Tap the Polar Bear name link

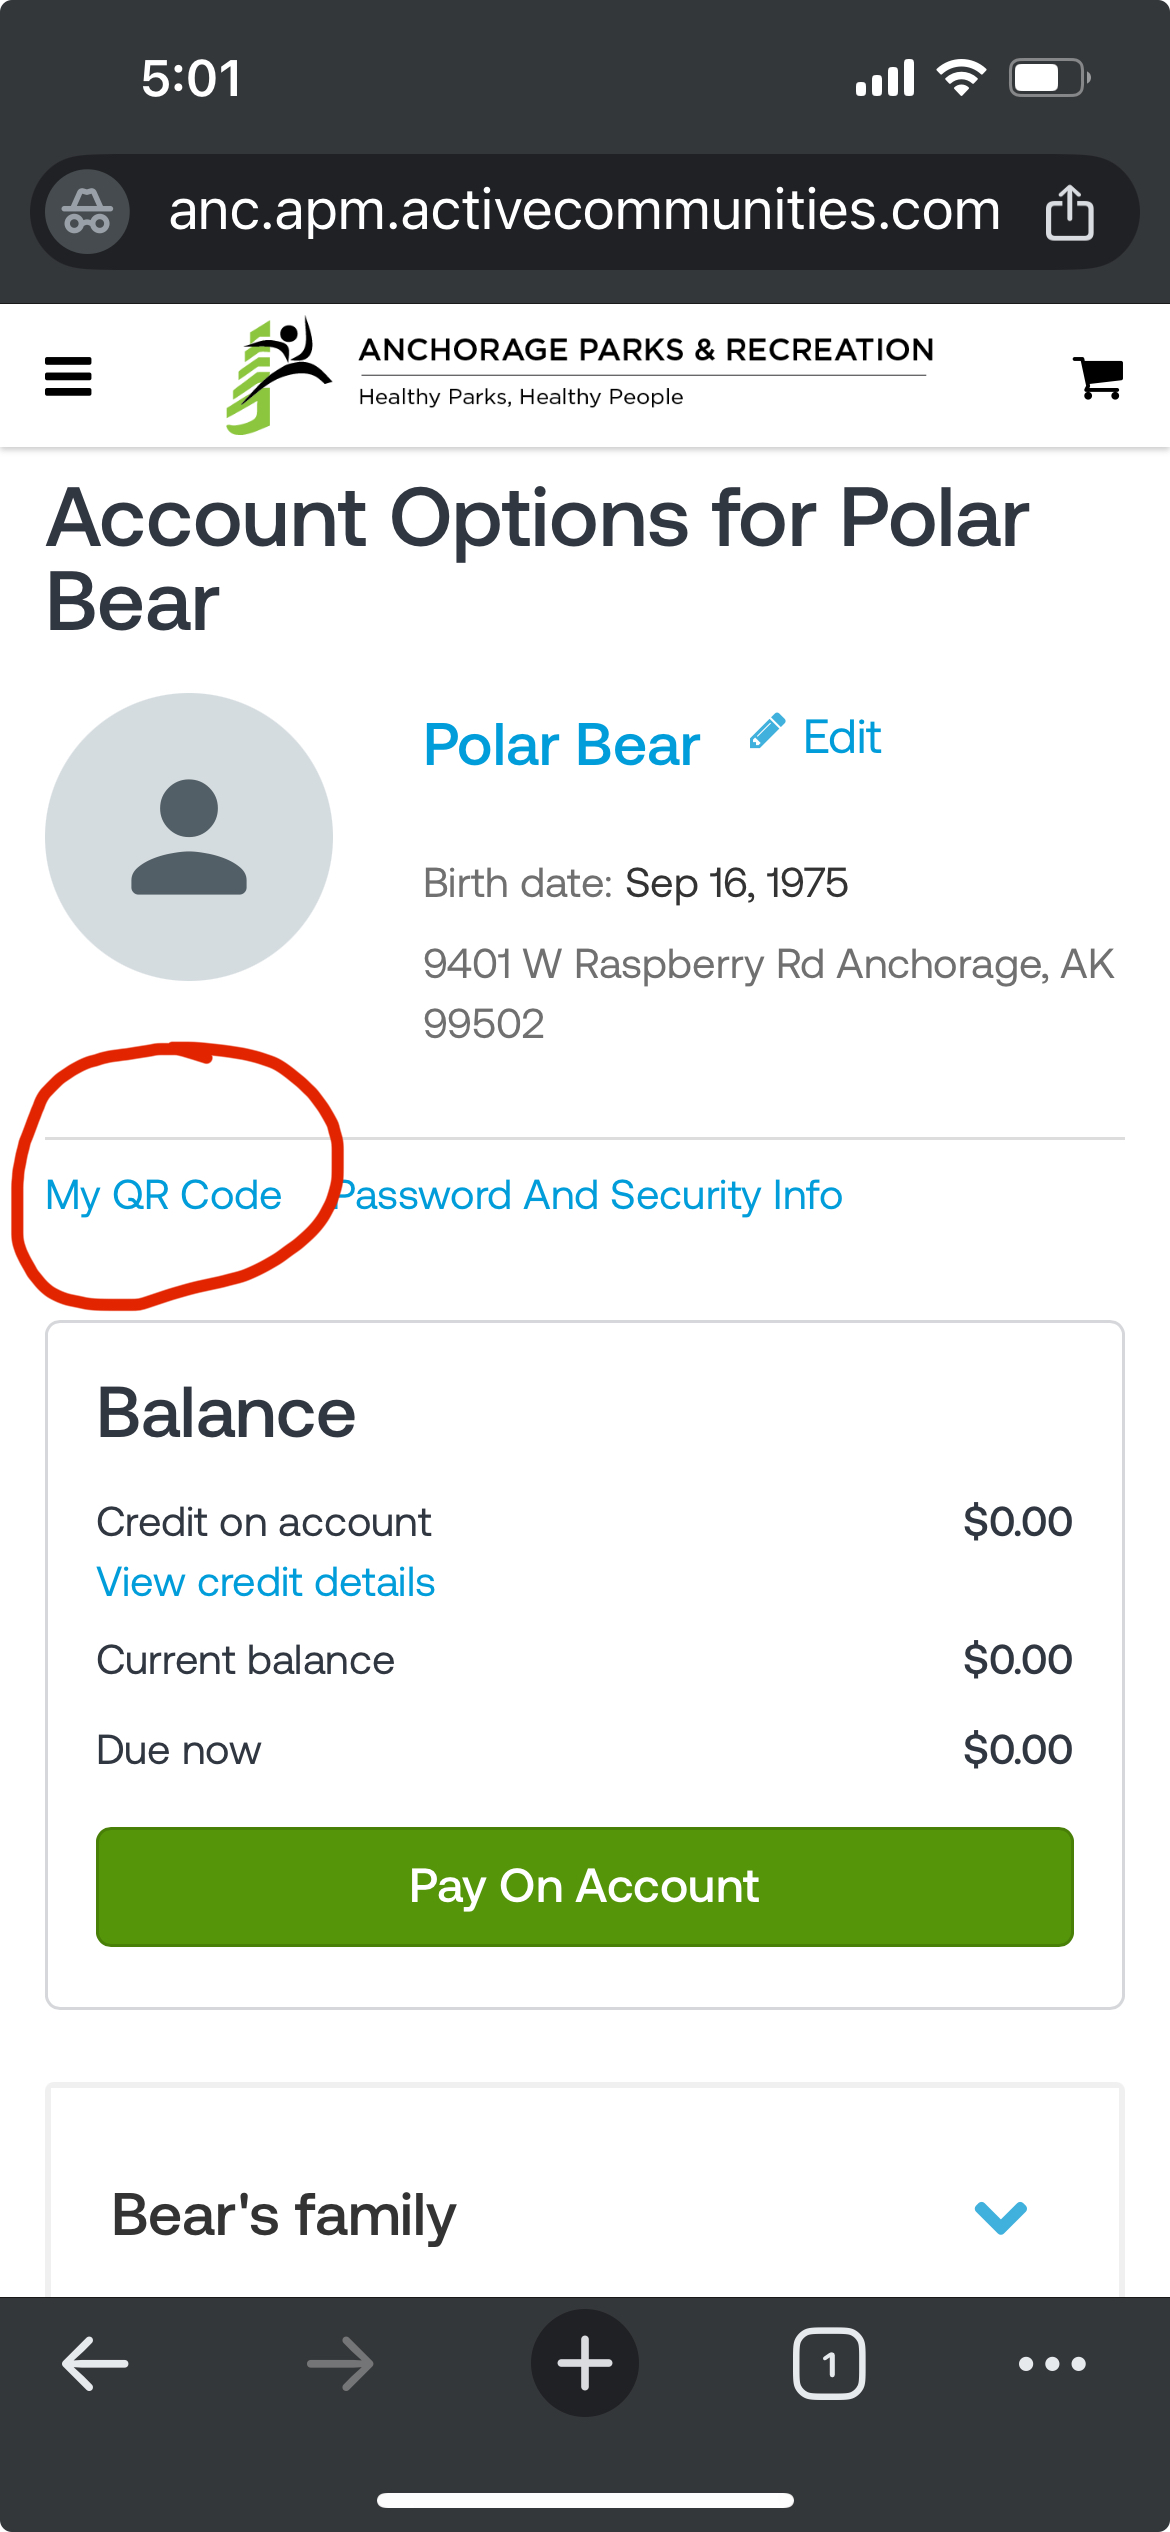561,746
